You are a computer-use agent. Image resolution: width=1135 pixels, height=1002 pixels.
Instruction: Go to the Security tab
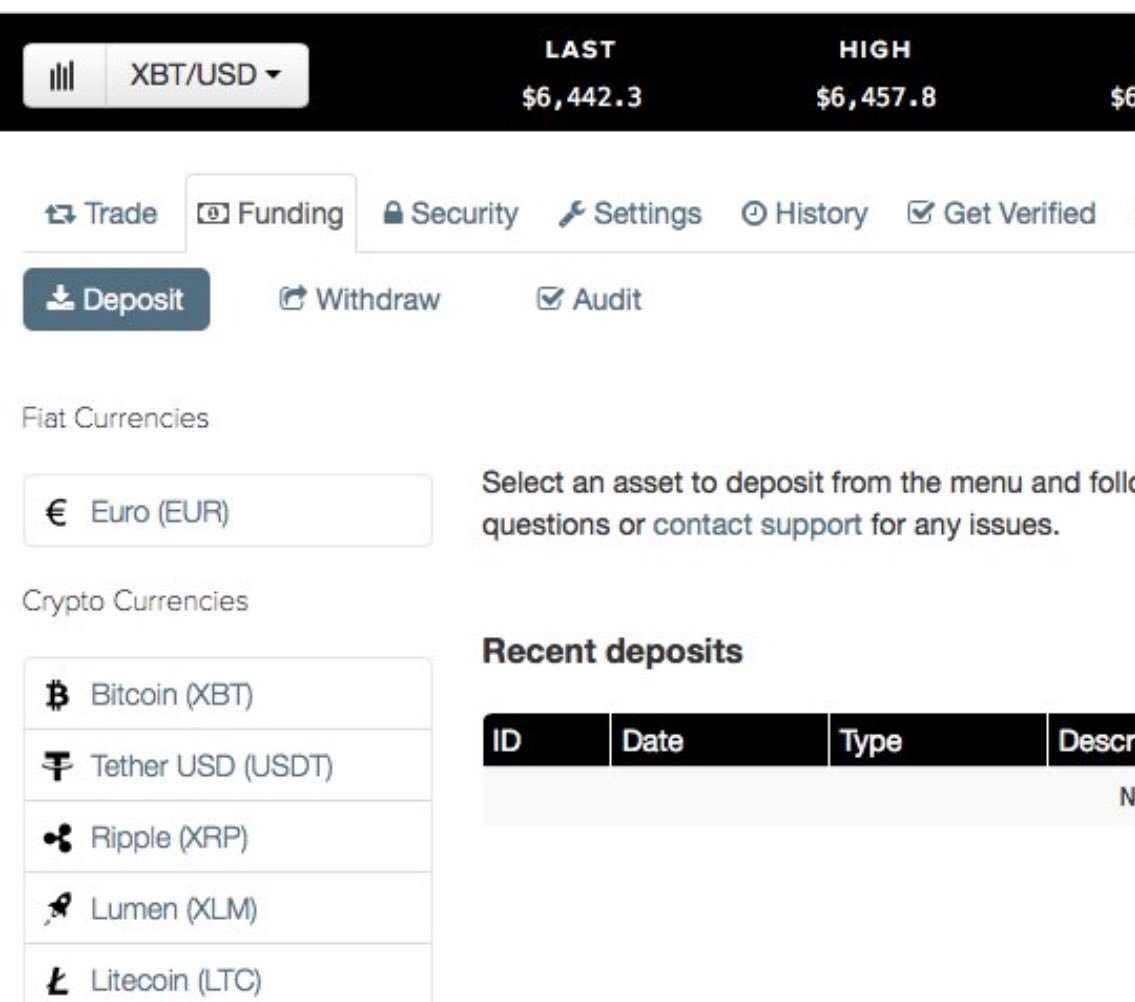[x=450, y=214]
